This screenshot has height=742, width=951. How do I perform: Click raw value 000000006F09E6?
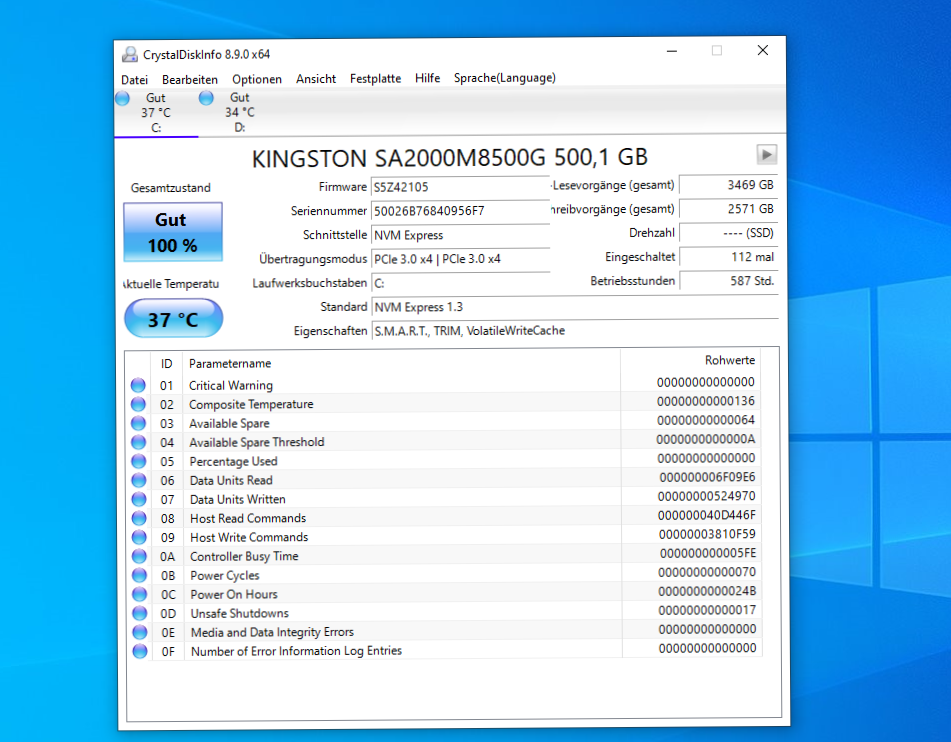(707, 477)
